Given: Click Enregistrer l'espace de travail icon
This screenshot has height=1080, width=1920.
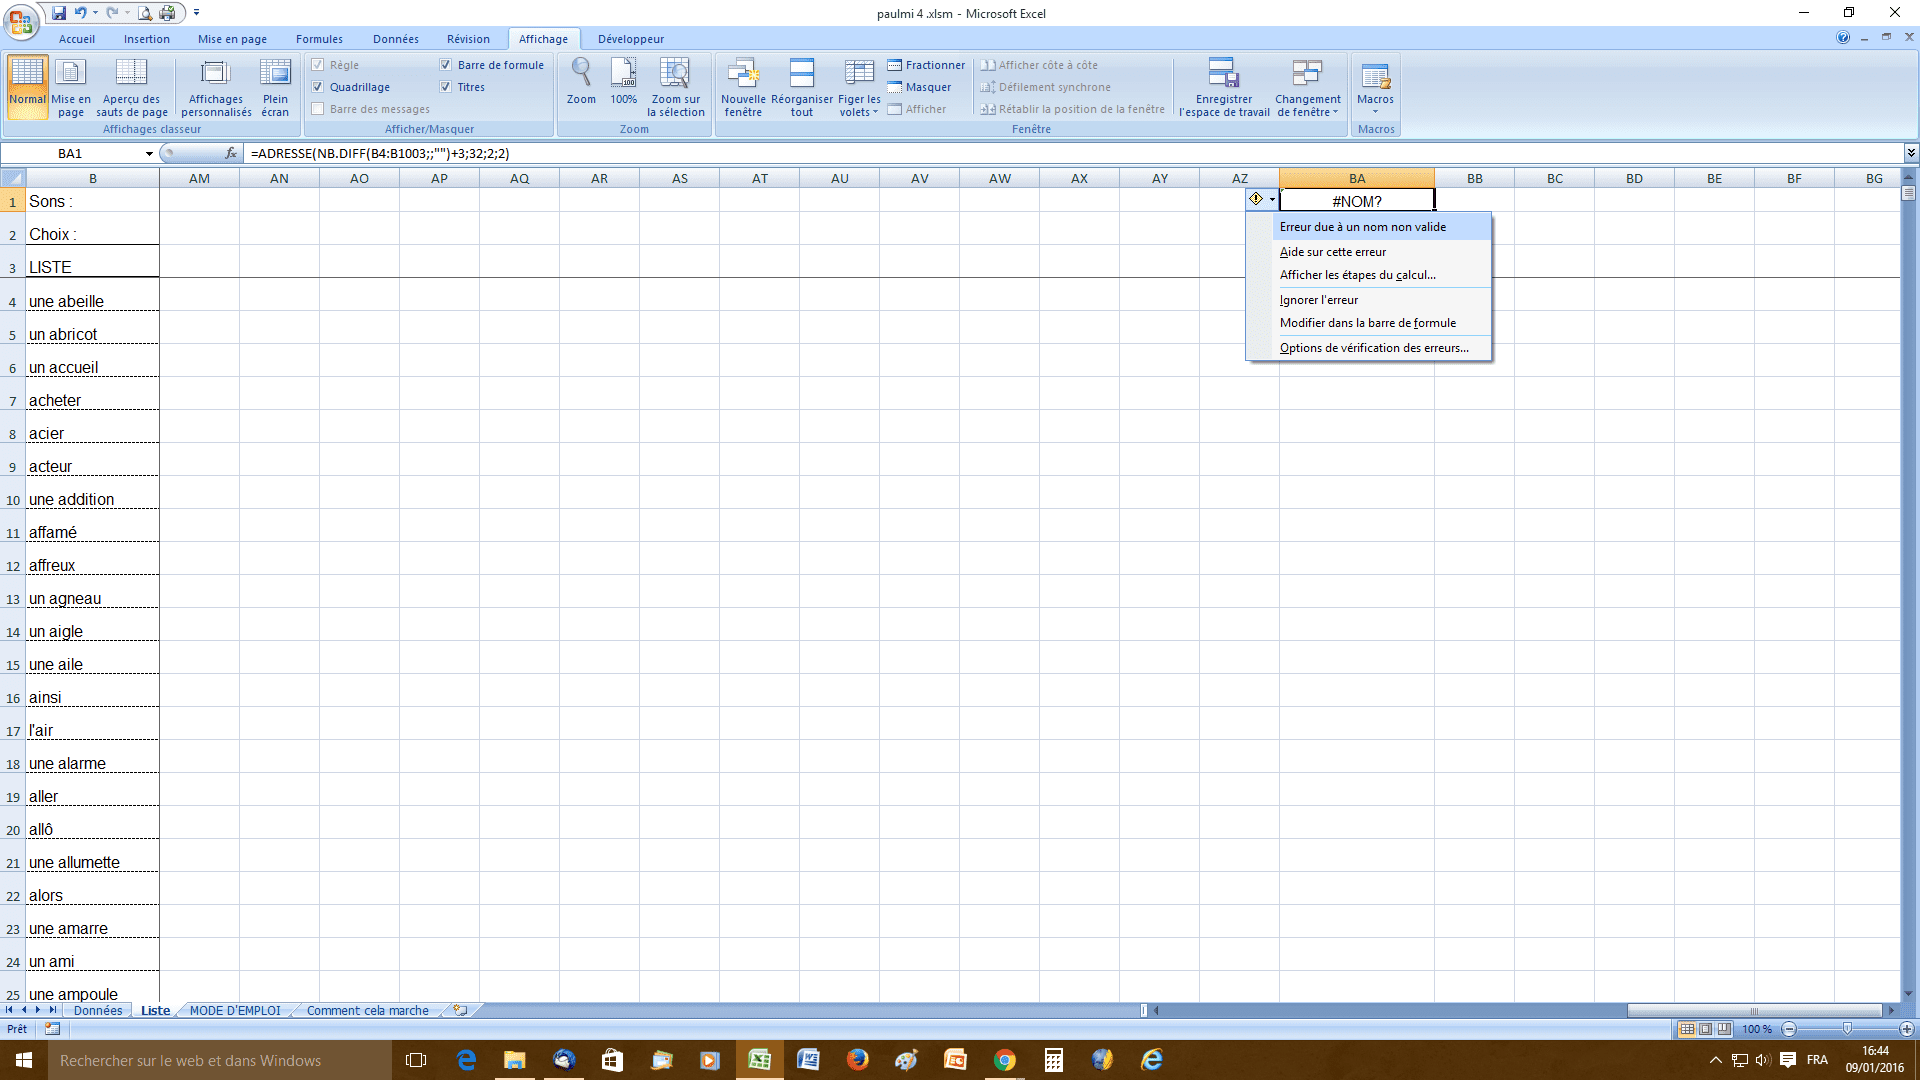Looking at the screenshot, I should point(1224,74).
